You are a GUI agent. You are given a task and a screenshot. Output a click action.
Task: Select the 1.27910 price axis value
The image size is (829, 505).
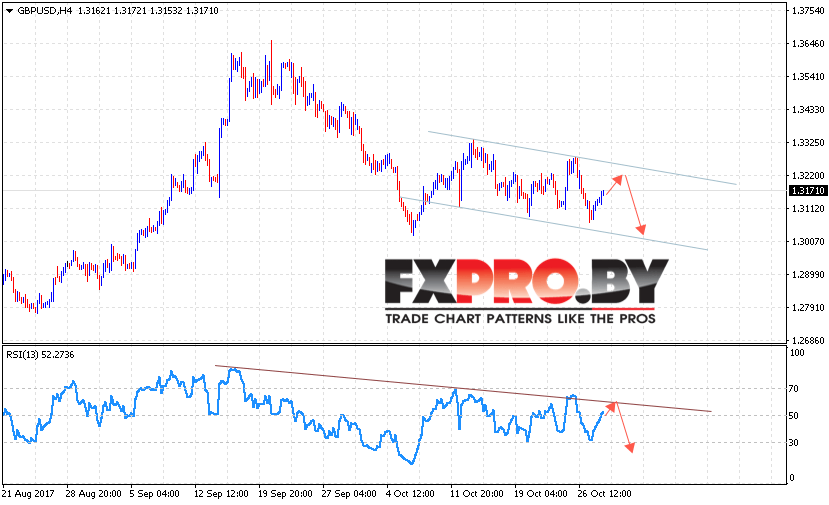807,307
